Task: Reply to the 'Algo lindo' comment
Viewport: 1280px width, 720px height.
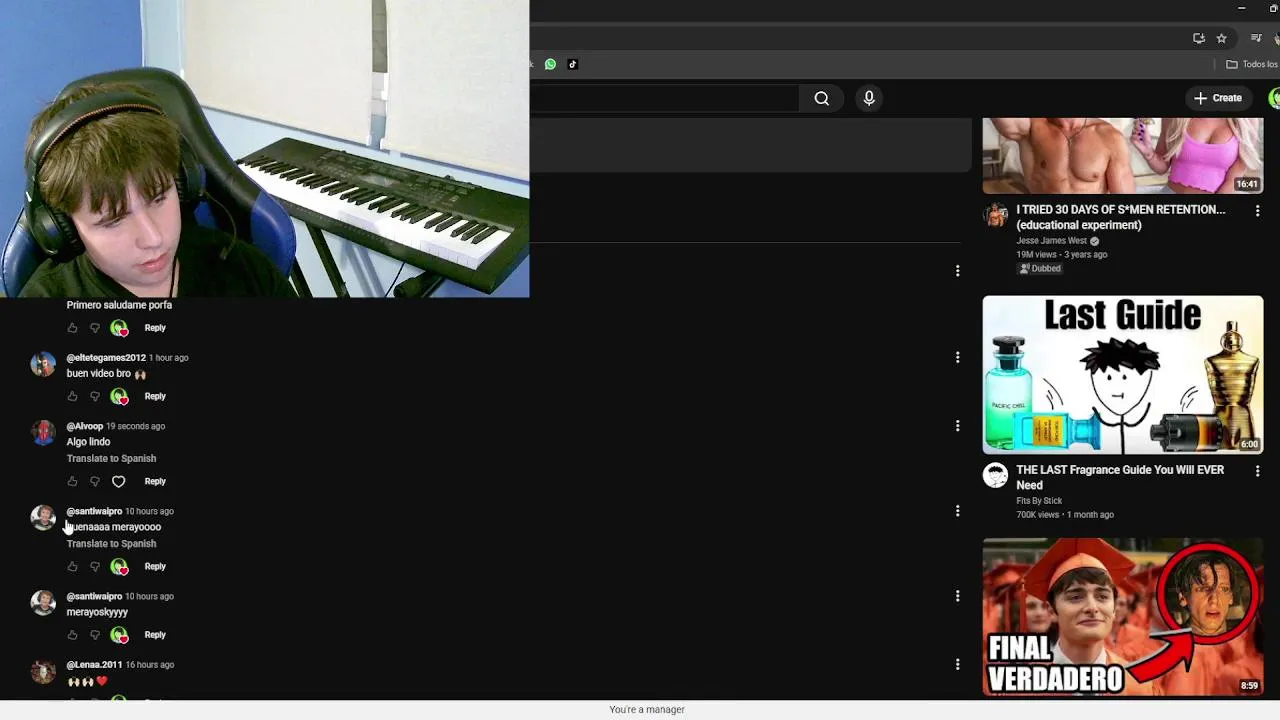Action: coord(155,481)
